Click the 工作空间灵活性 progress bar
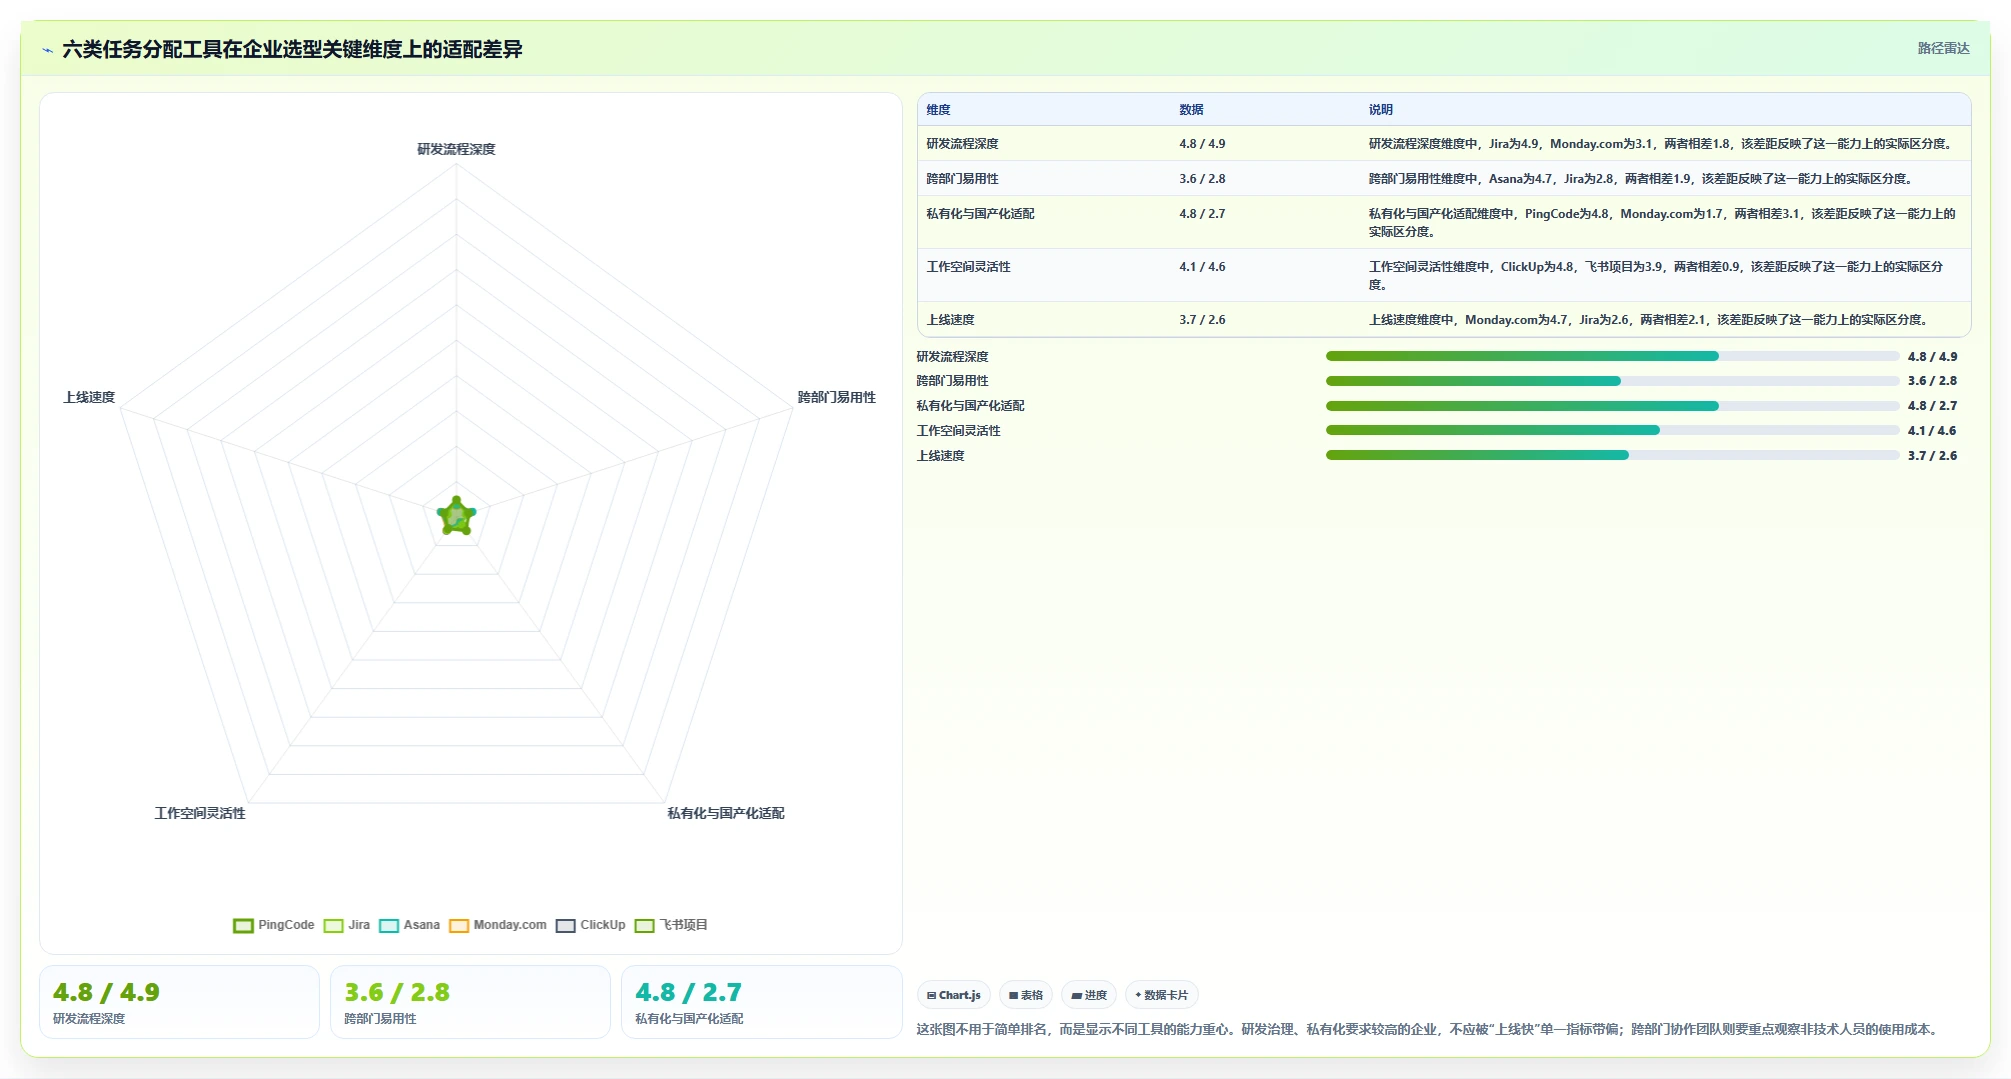 tap(1612, 430)
